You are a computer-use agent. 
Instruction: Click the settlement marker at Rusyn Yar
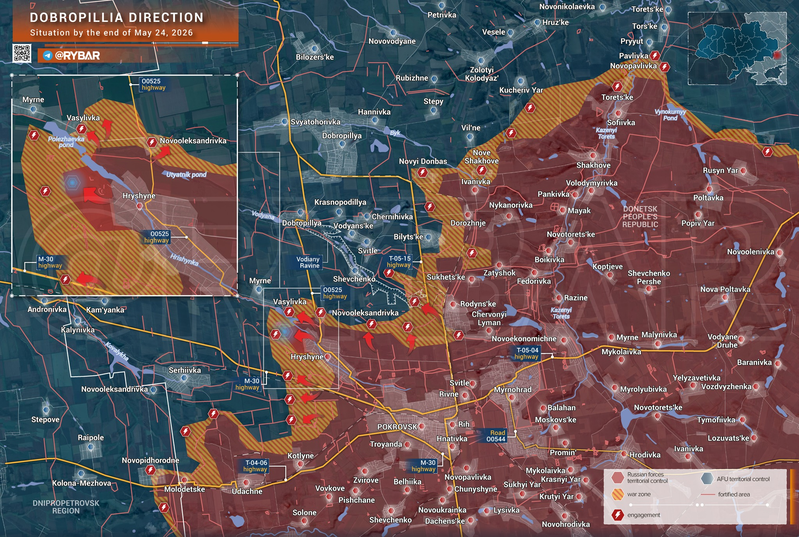pyautogui.click(x=743, y=171)
